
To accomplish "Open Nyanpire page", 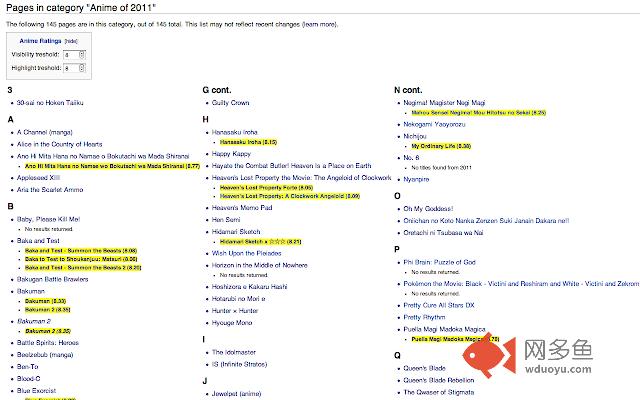I will (x=416, y=179).
